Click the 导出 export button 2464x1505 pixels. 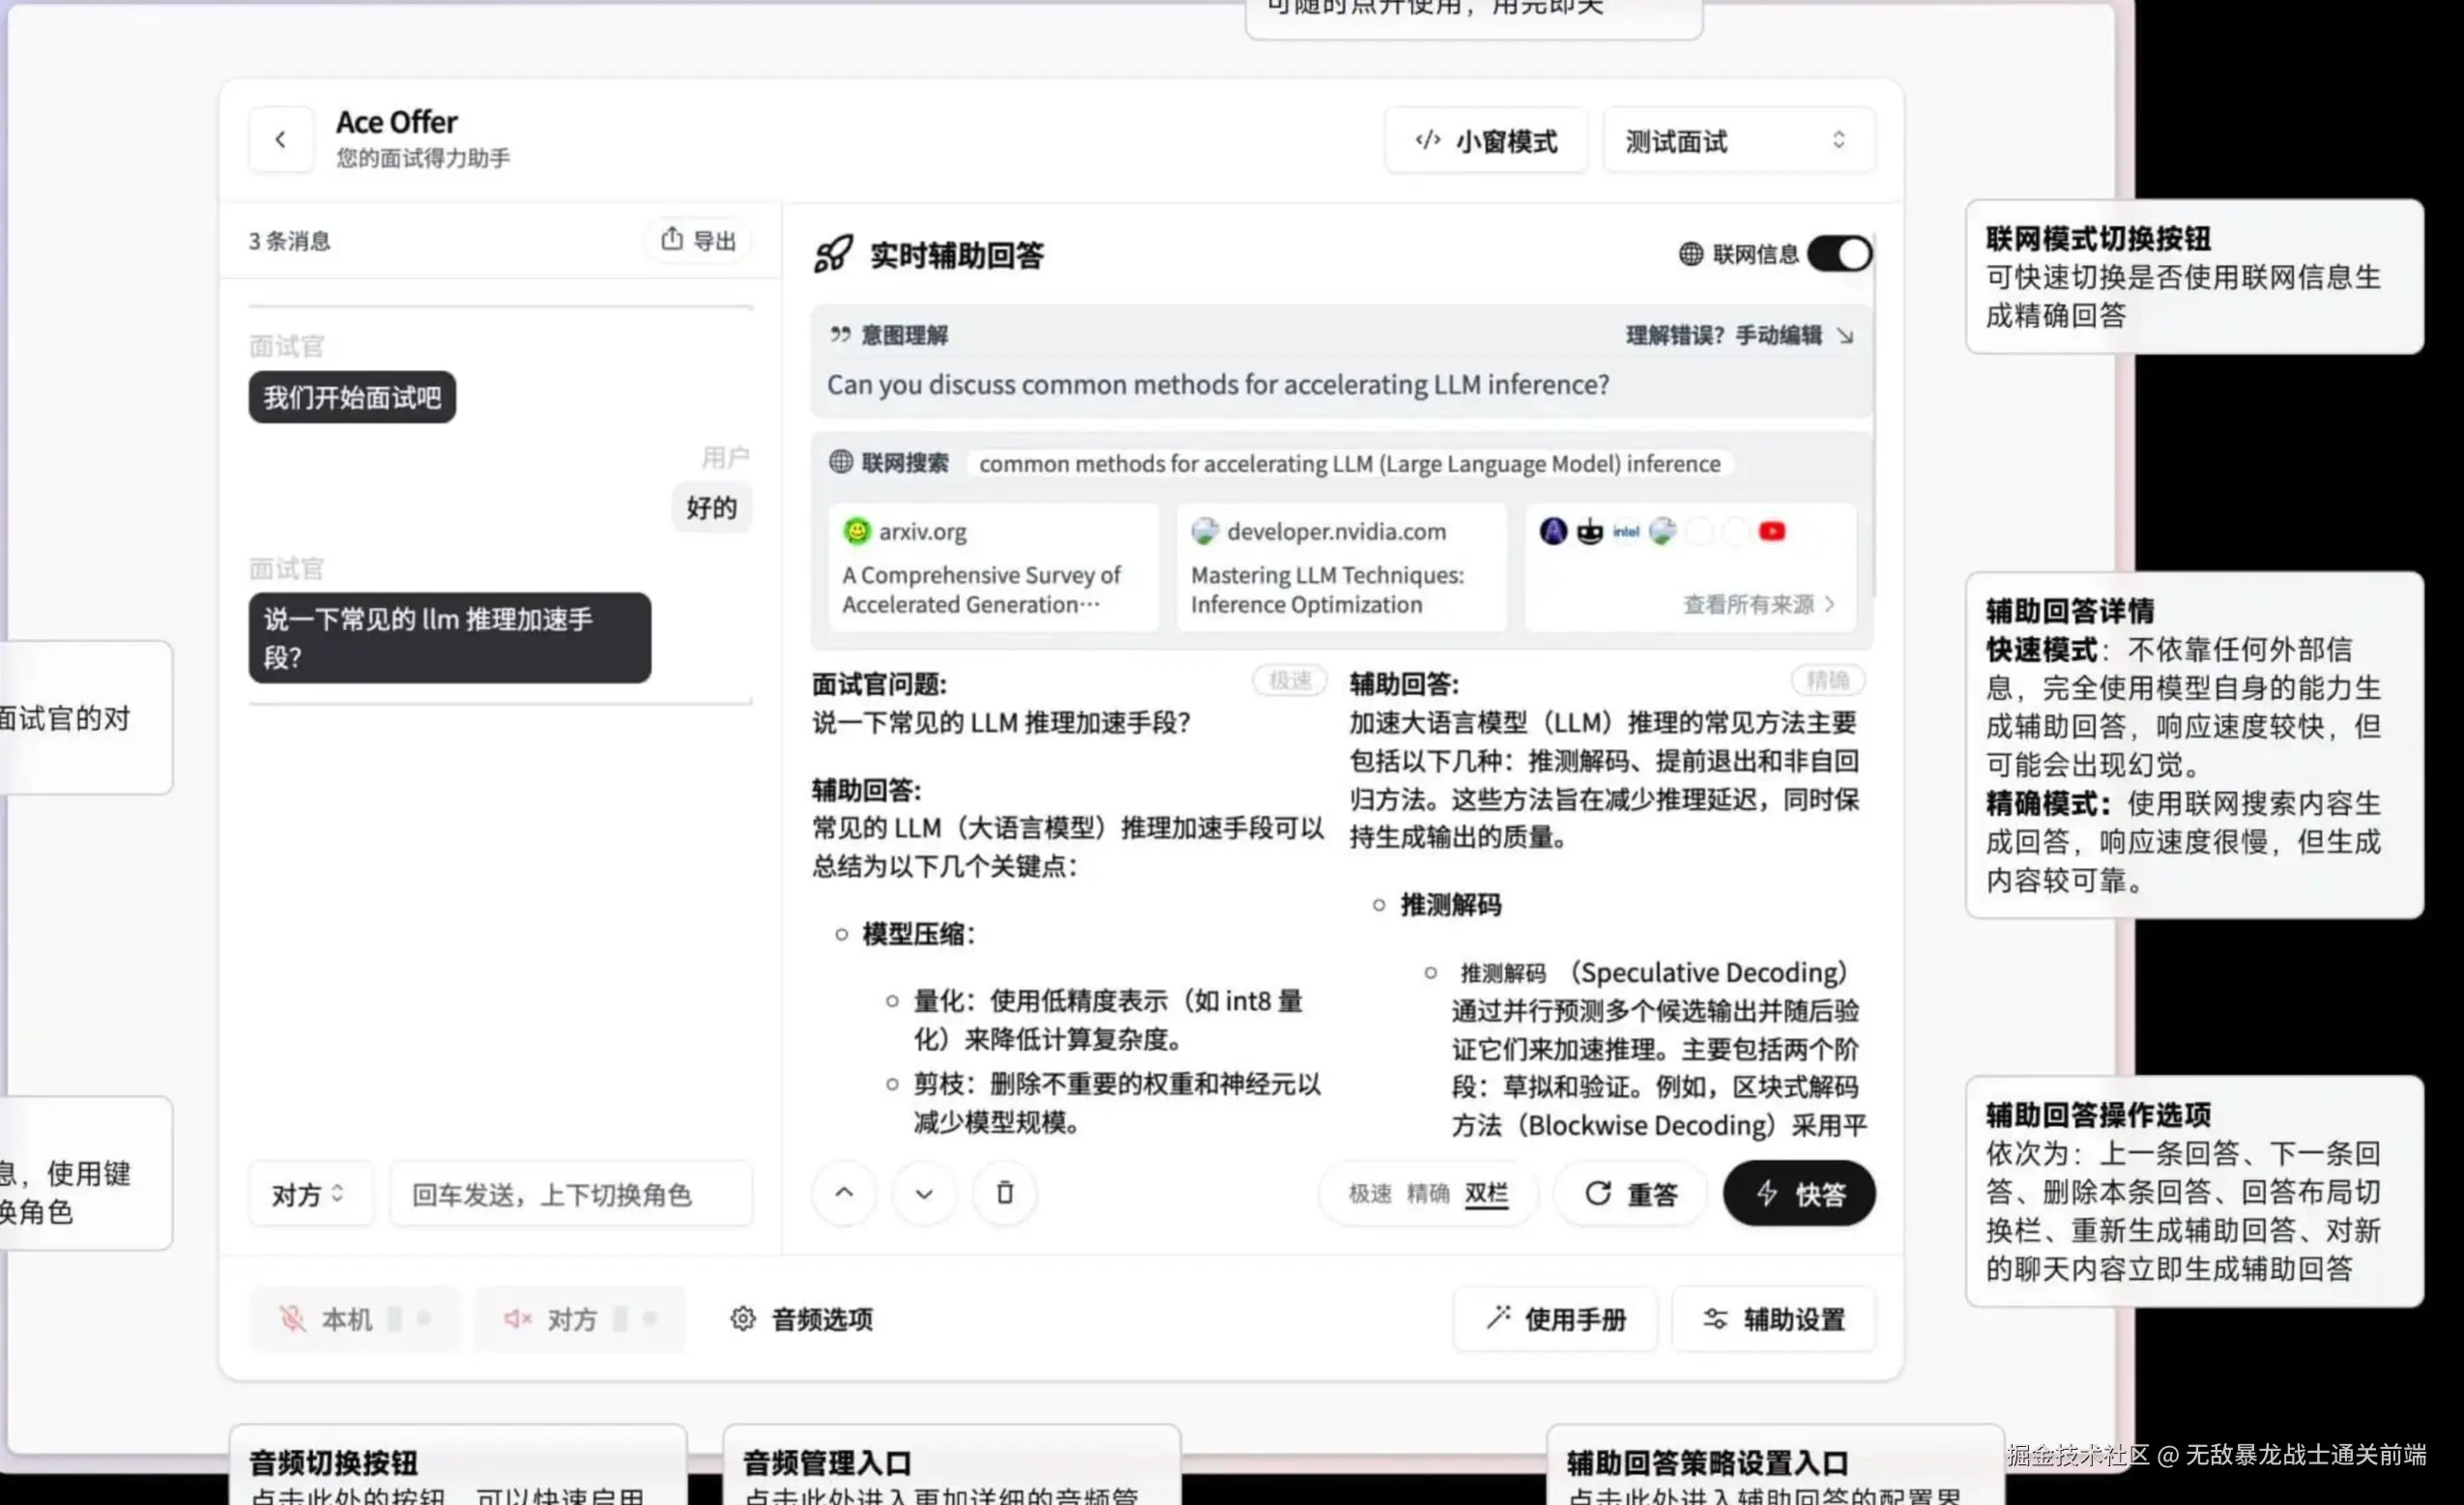[698, 240]
